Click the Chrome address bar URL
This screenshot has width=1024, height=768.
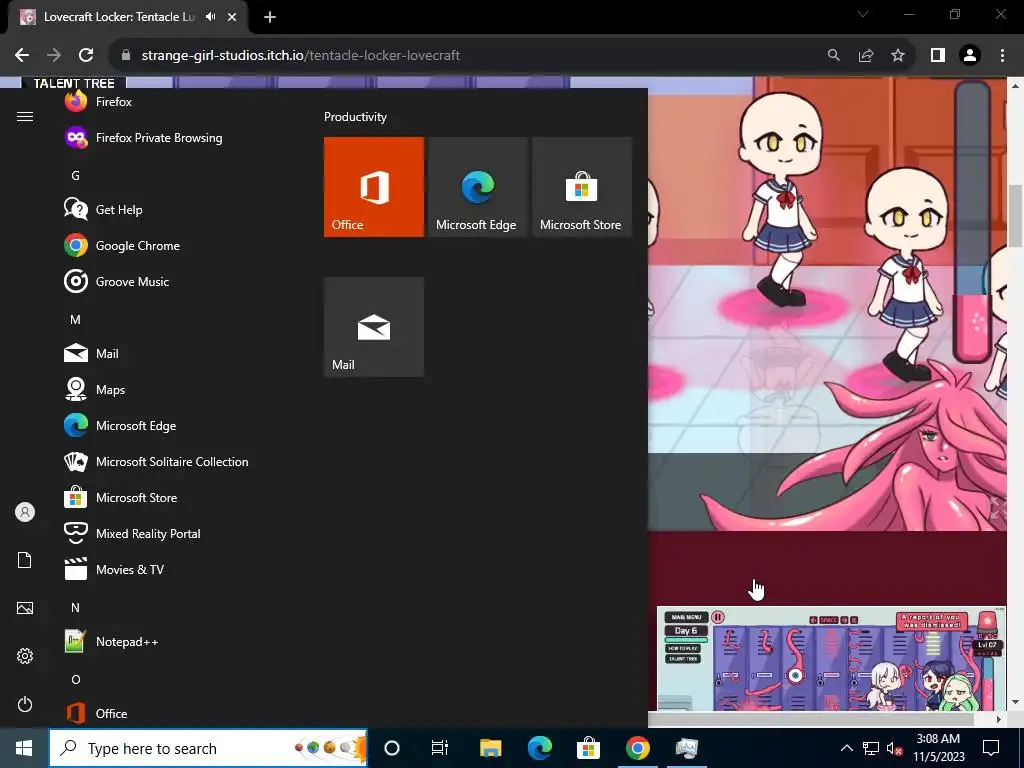tap(301, 56)
